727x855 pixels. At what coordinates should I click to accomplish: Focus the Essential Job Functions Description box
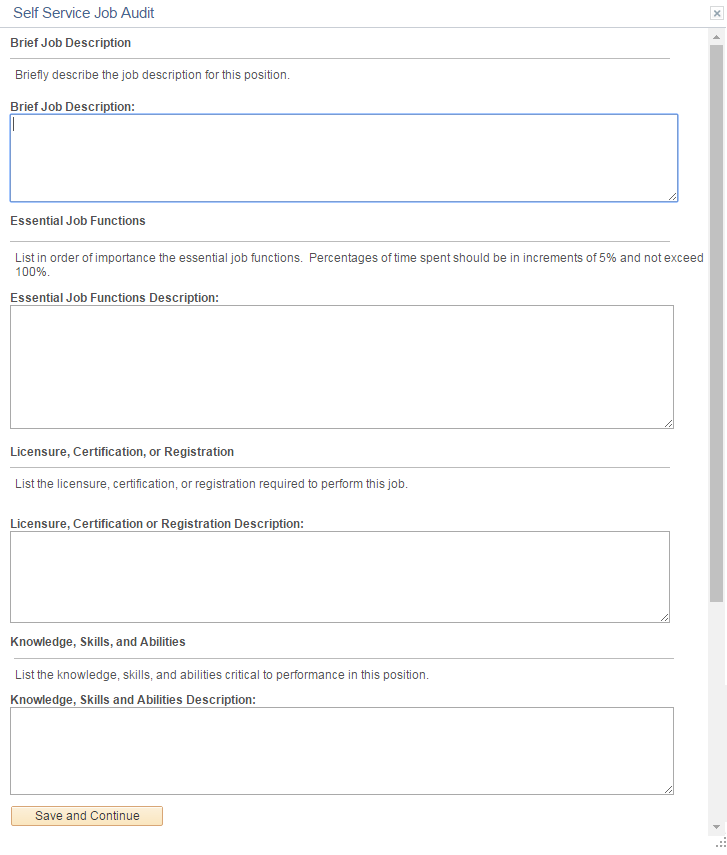(341, 366)
